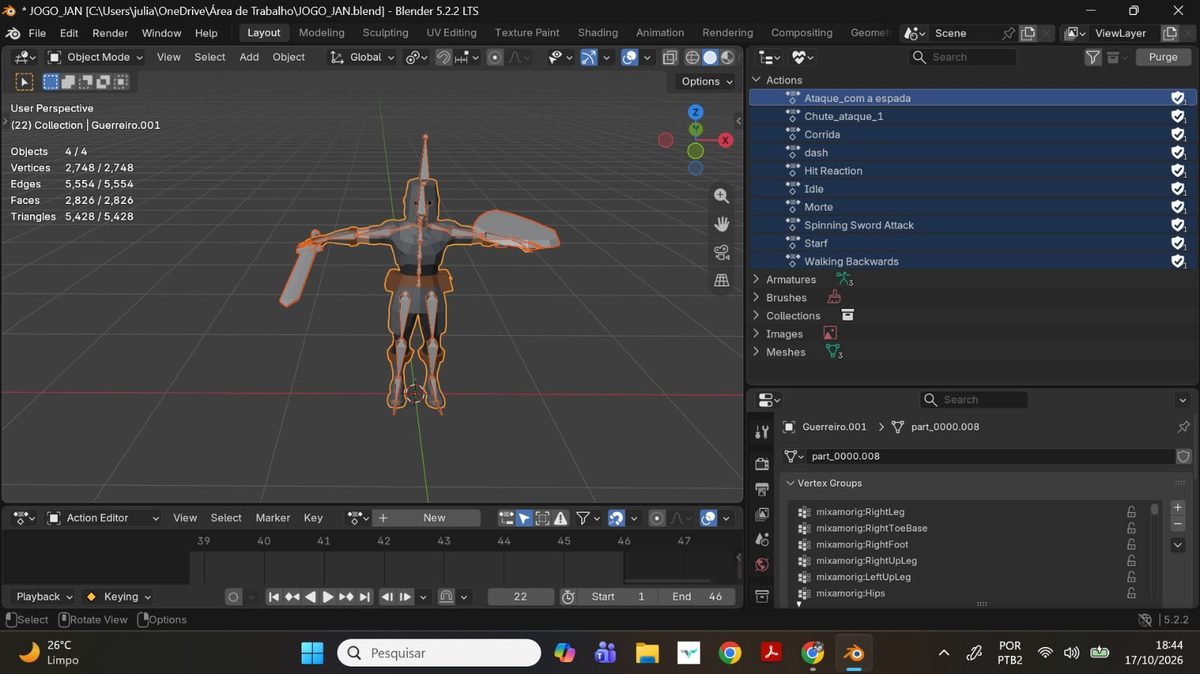Open the File menu

click(37, 33)
